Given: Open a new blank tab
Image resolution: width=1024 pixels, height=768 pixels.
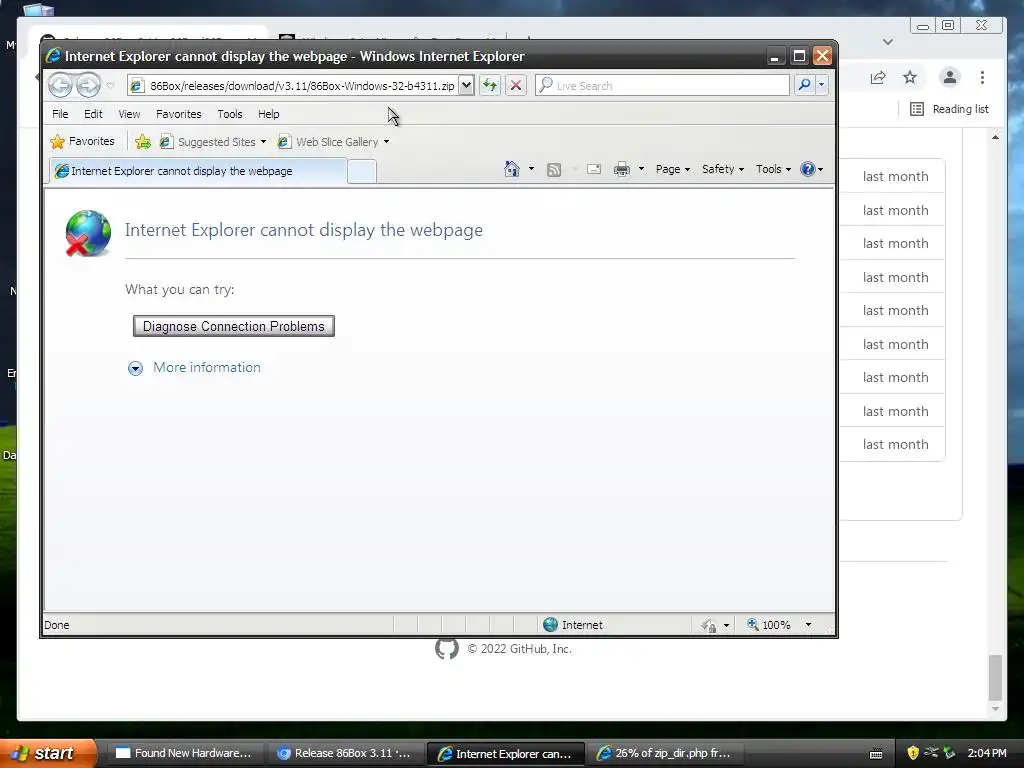Looking at the screenshot, I should 362,172.
